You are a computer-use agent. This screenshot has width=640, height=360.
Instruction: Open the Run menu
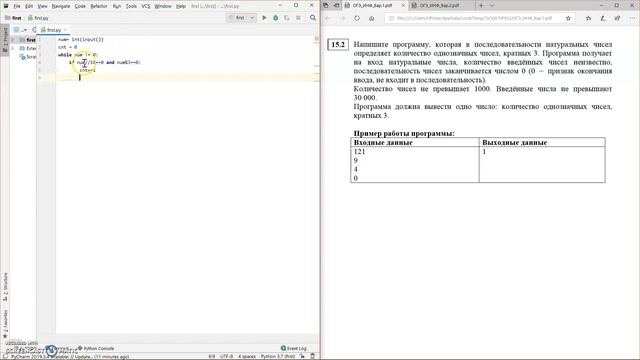click(117, 6)
